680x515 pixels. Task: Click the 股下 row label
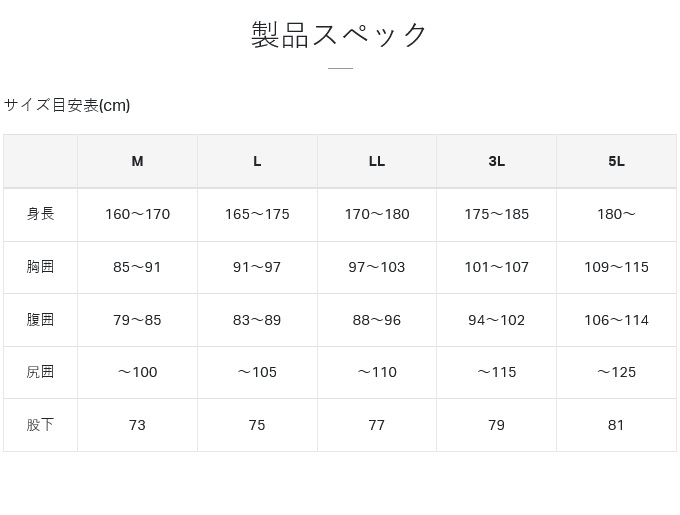[x=40, y=425]
